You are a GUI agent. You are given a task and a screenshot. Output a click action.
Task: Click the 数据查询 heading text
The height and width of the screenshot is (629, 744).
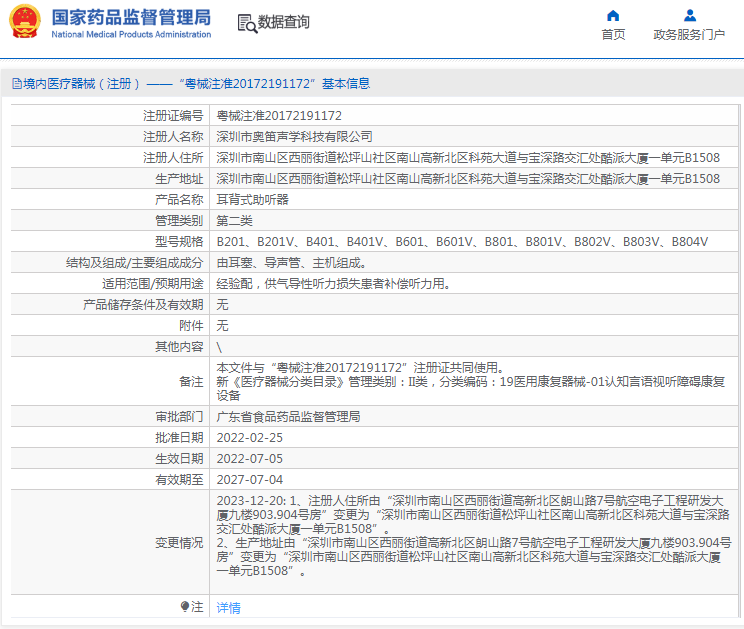(283, 22)
